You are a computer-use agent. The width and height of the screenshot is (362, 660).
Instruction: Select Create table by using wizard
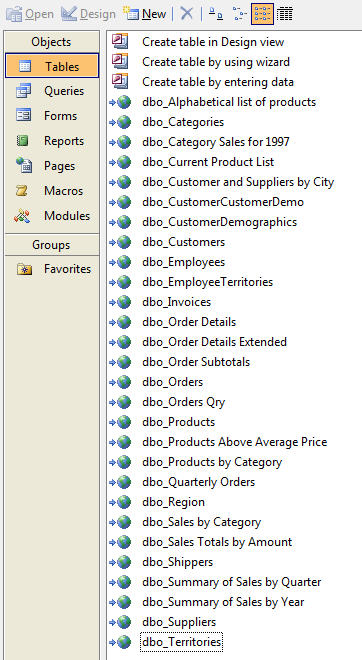point(216,62)
